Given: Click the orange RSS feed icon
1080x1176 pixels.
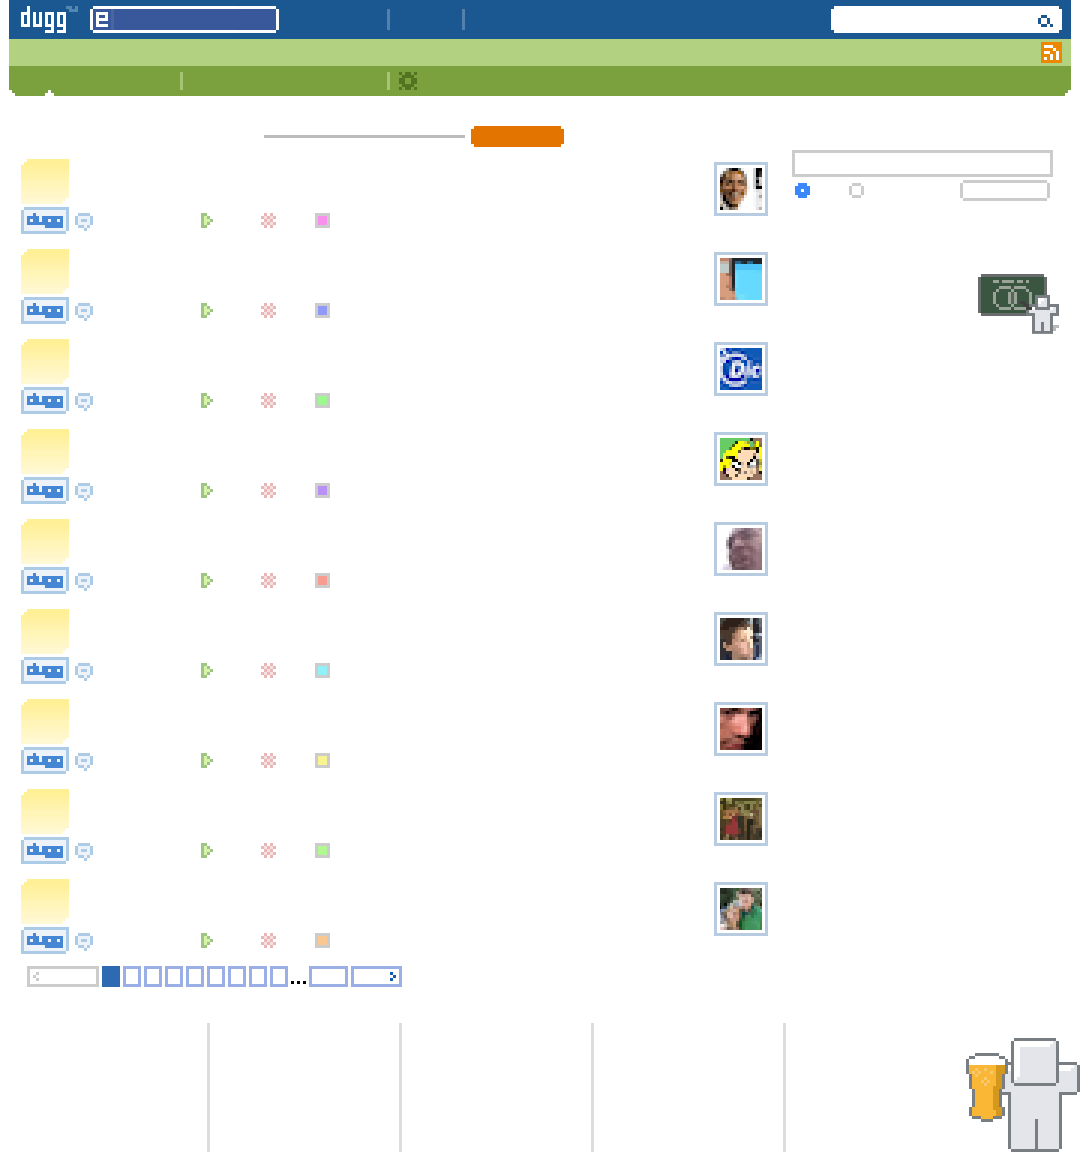Looking at the screenshot, I should 1051,52.
